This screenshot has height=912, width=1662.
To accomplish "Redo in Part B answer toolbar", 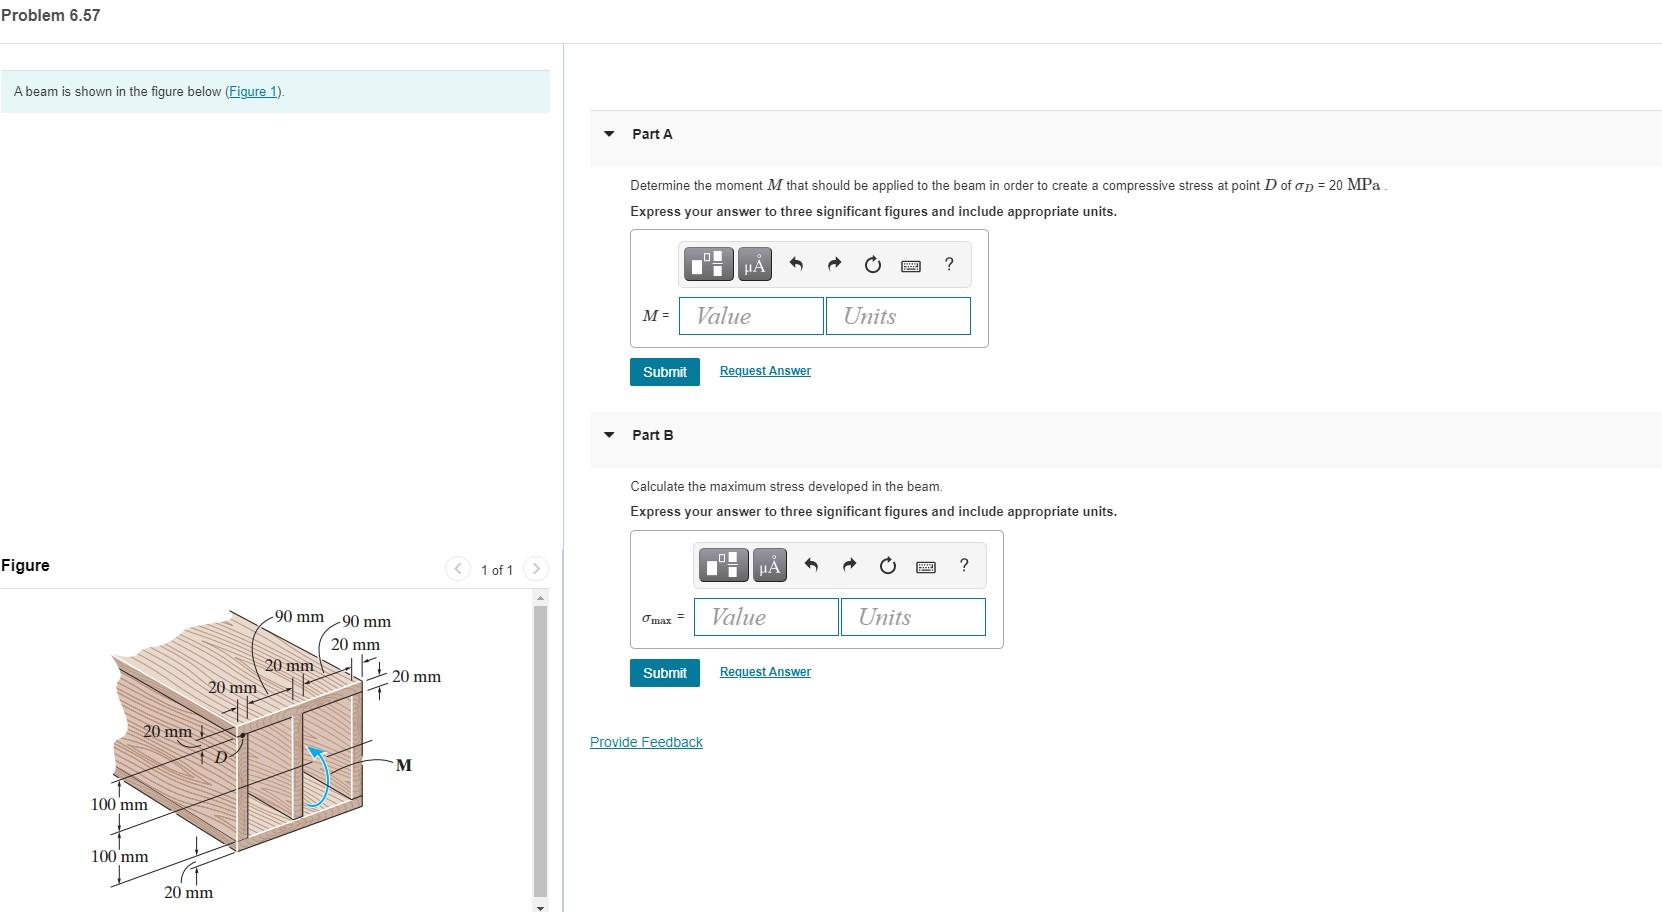I will click(849, 566).
